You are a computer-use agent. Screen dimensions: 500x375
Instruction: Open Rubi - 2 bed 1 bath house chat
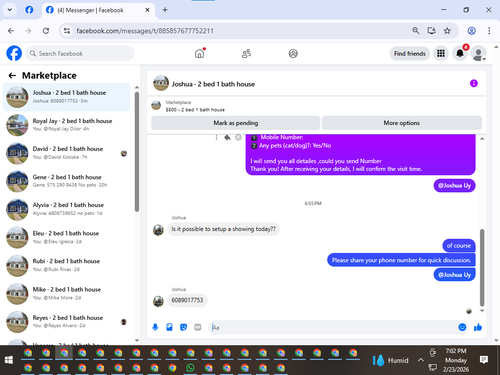(x=67, y=265)
